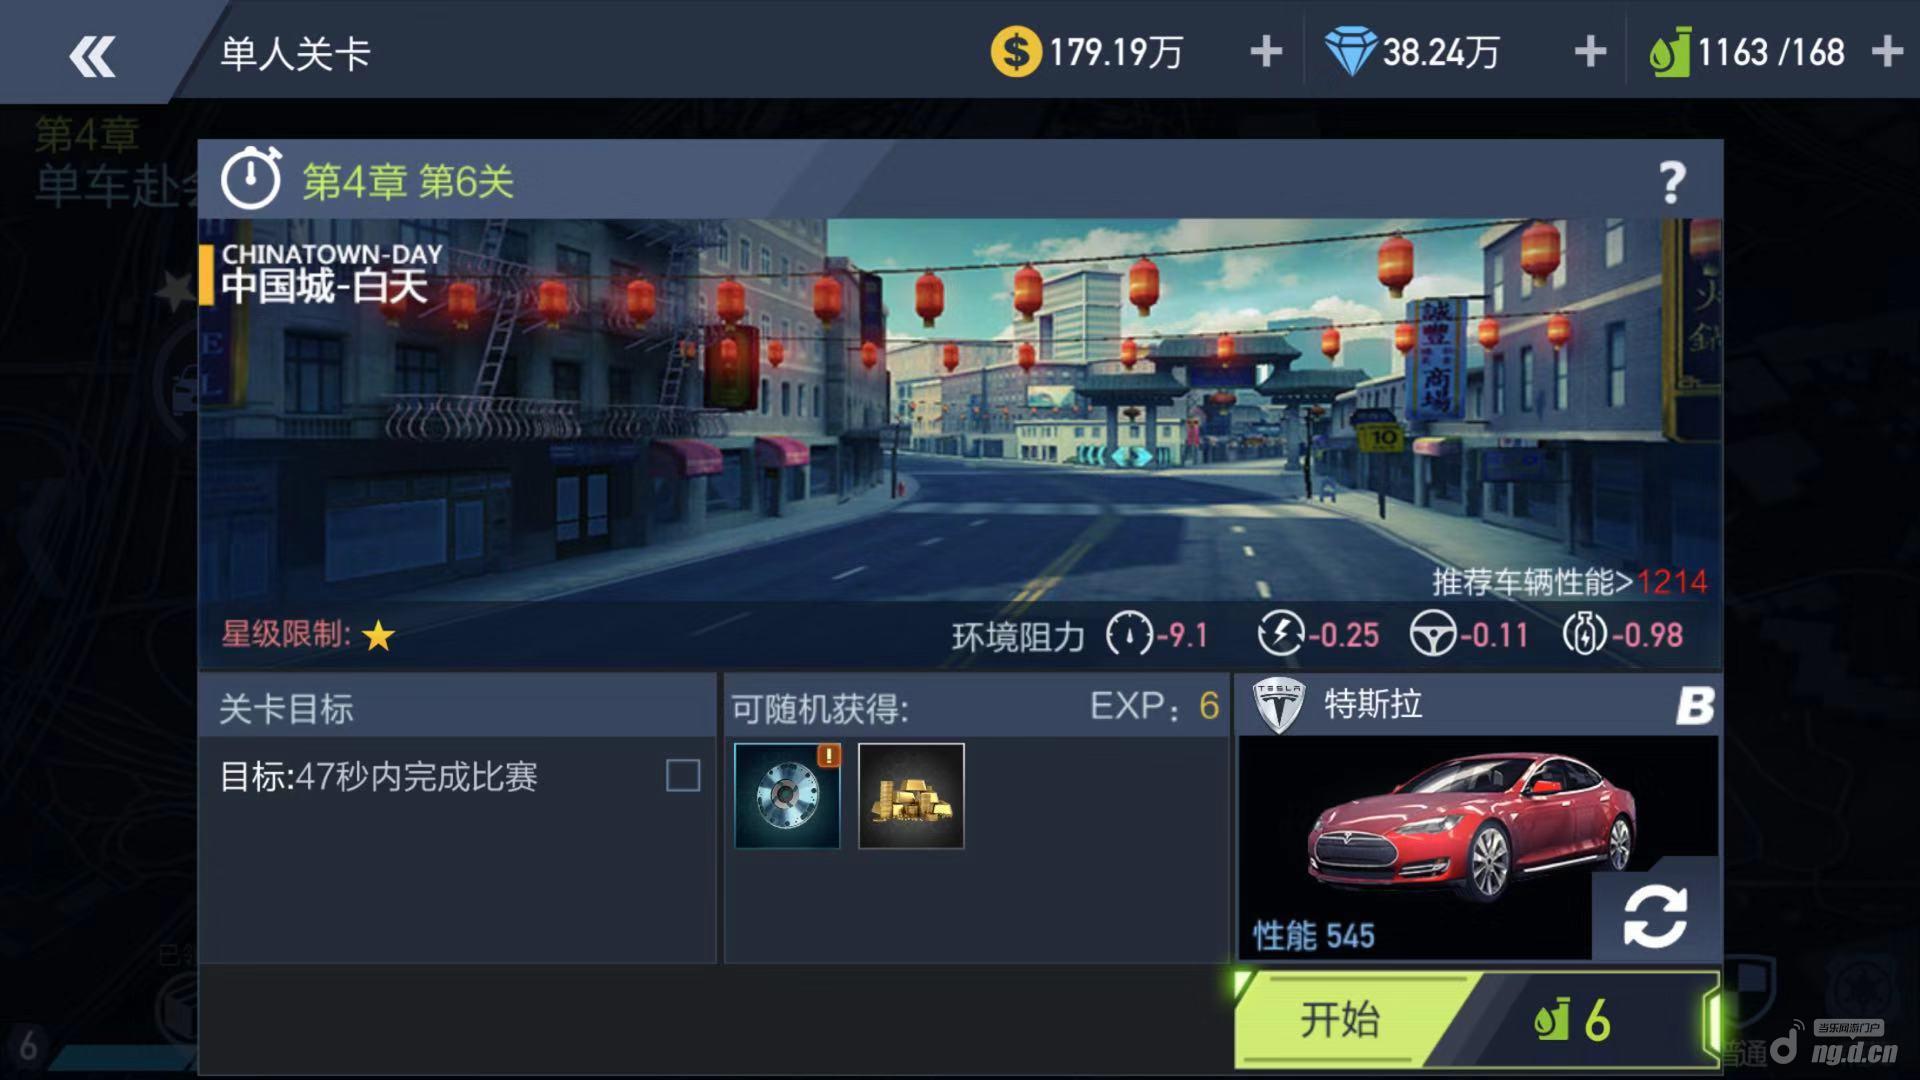This screenshot has width=1920, height=1080.
Task: Select the disc part reward thumbnail
Action: (787, 796)
